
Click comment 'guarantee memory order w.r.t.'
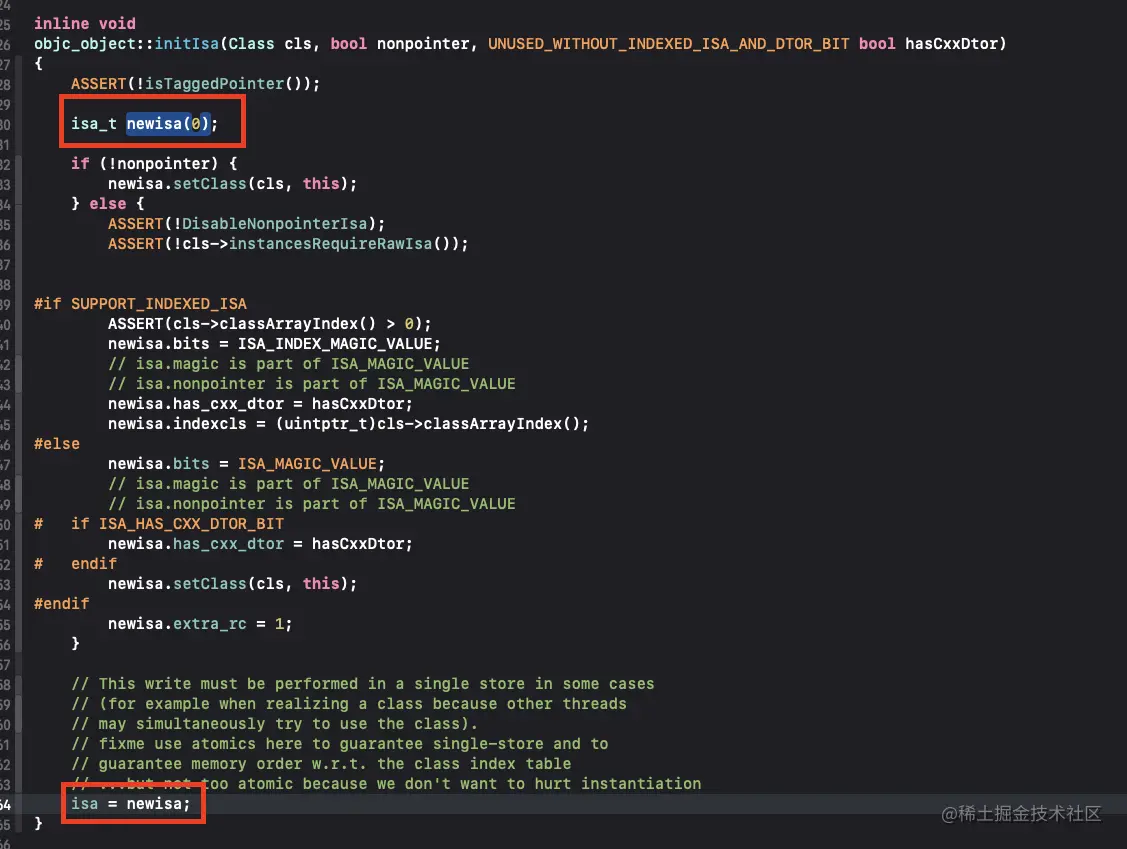click(x=321, y=764)
